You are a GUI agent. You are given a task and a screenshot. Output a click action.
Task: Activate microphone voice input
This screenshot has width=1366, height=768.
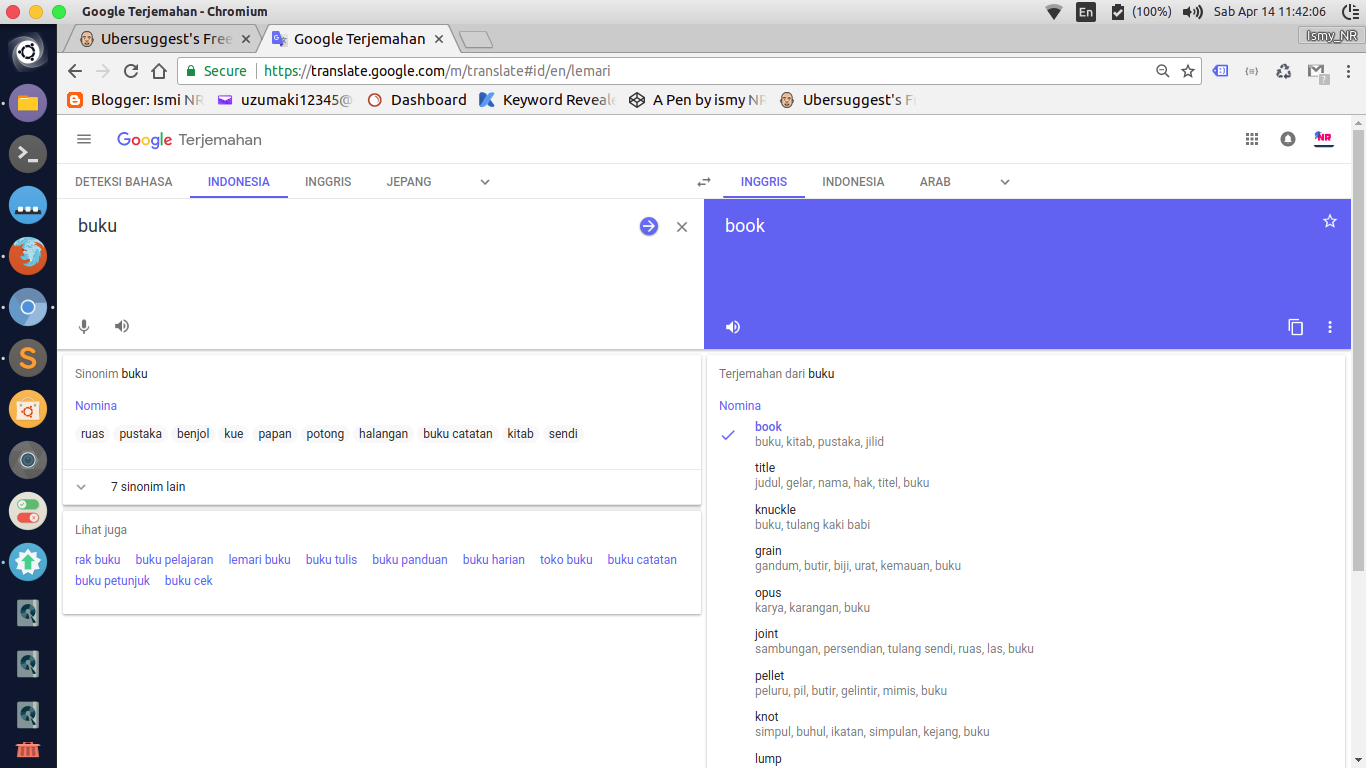click(84, 326)
